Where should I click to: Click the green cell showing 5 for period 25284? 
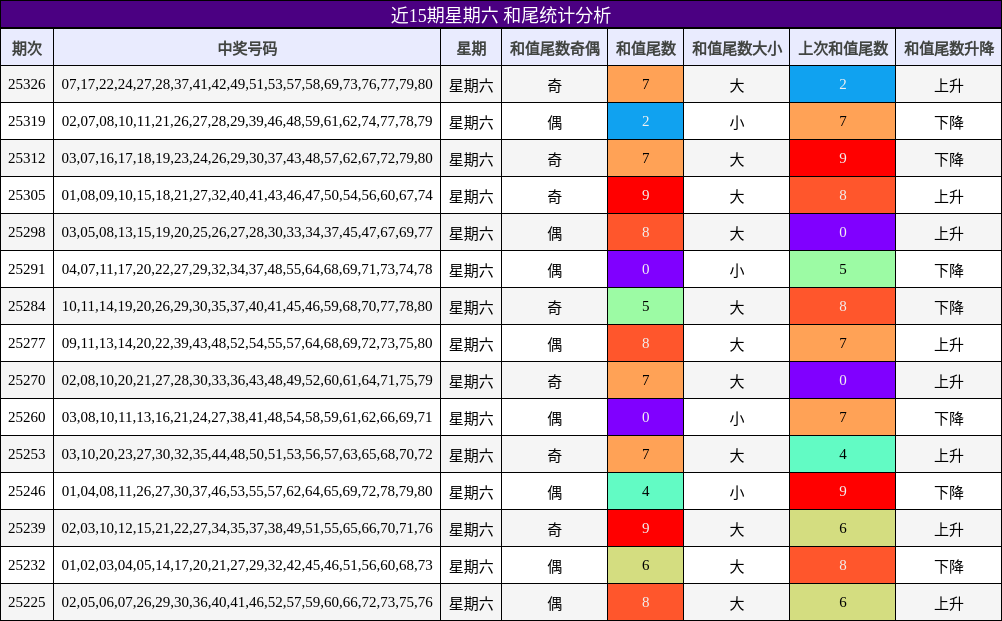click(645, 306)
